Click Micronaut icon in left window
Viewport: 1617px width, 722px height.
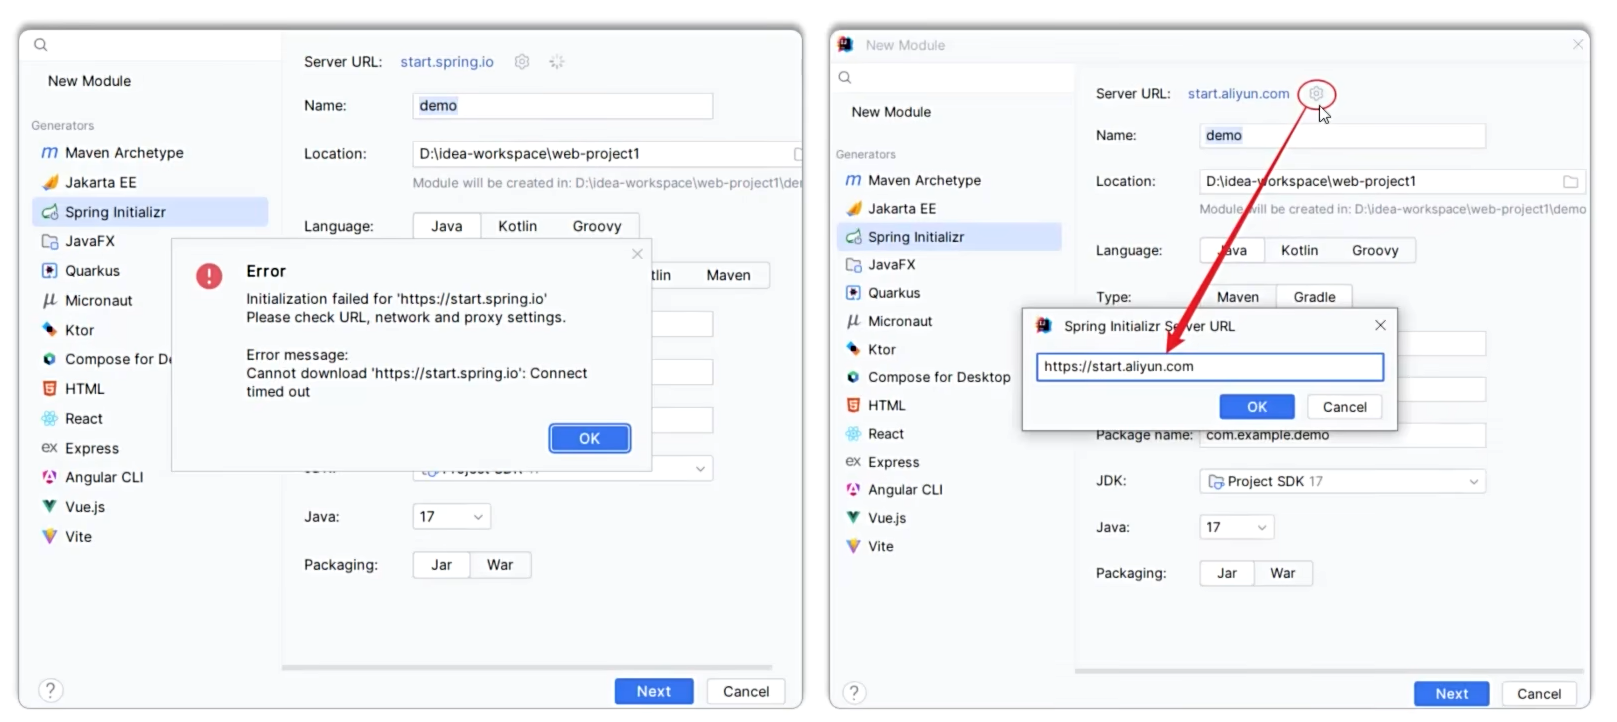point(49,300)
